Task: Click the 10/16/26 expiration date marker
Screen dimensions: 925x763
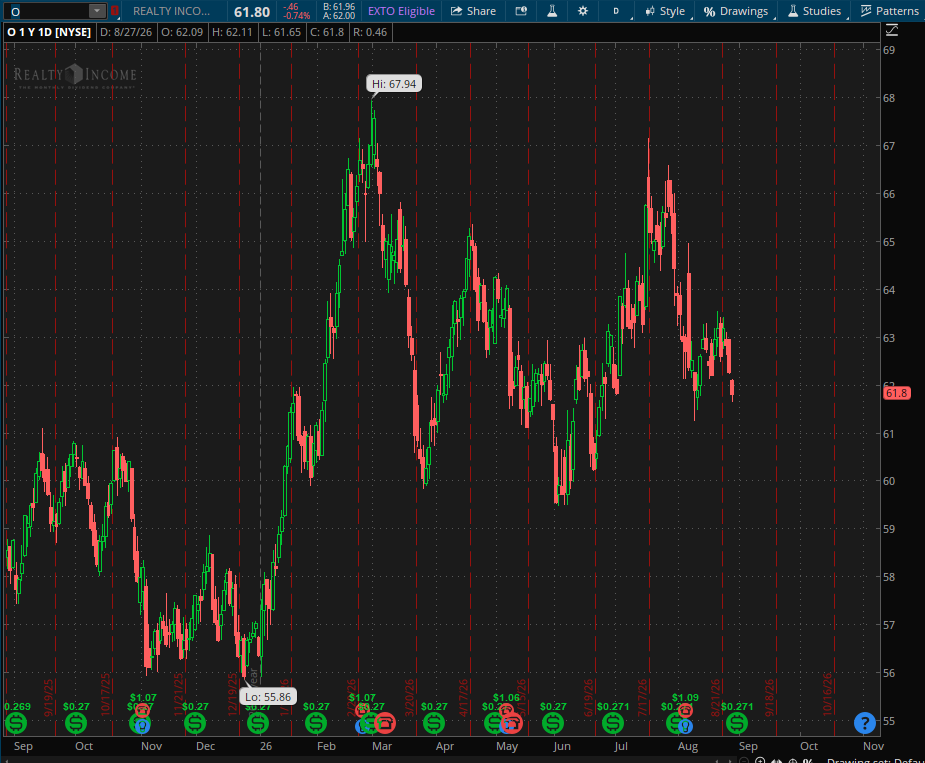Action: pos(827,695)
